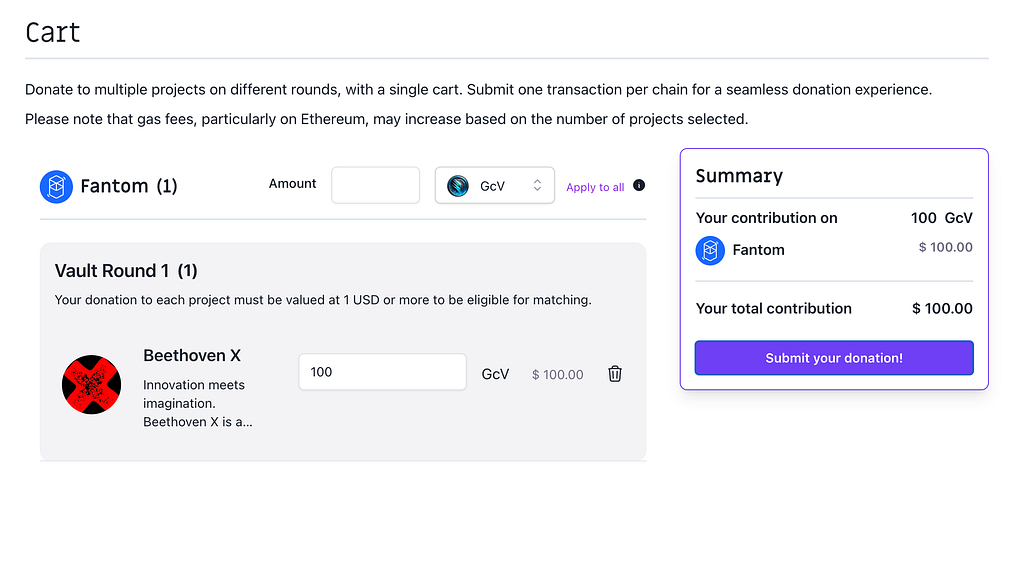Click Apply to all link
Image resolution: width=1024 pixels, height=567 pixels.
pos(595,187)
